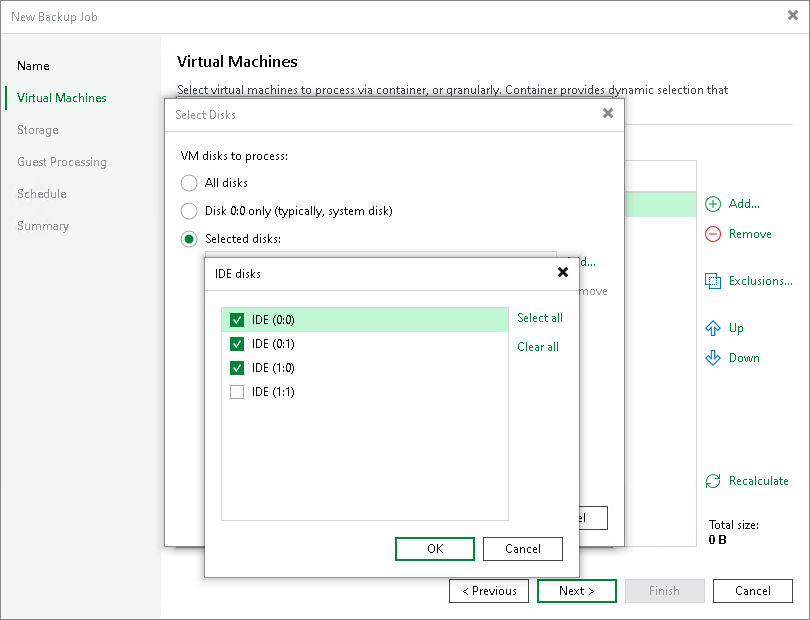The width and height of the screenshot is (810, 620).
Task: Click the Up arrow icon
Action: [x=713, y=328]
